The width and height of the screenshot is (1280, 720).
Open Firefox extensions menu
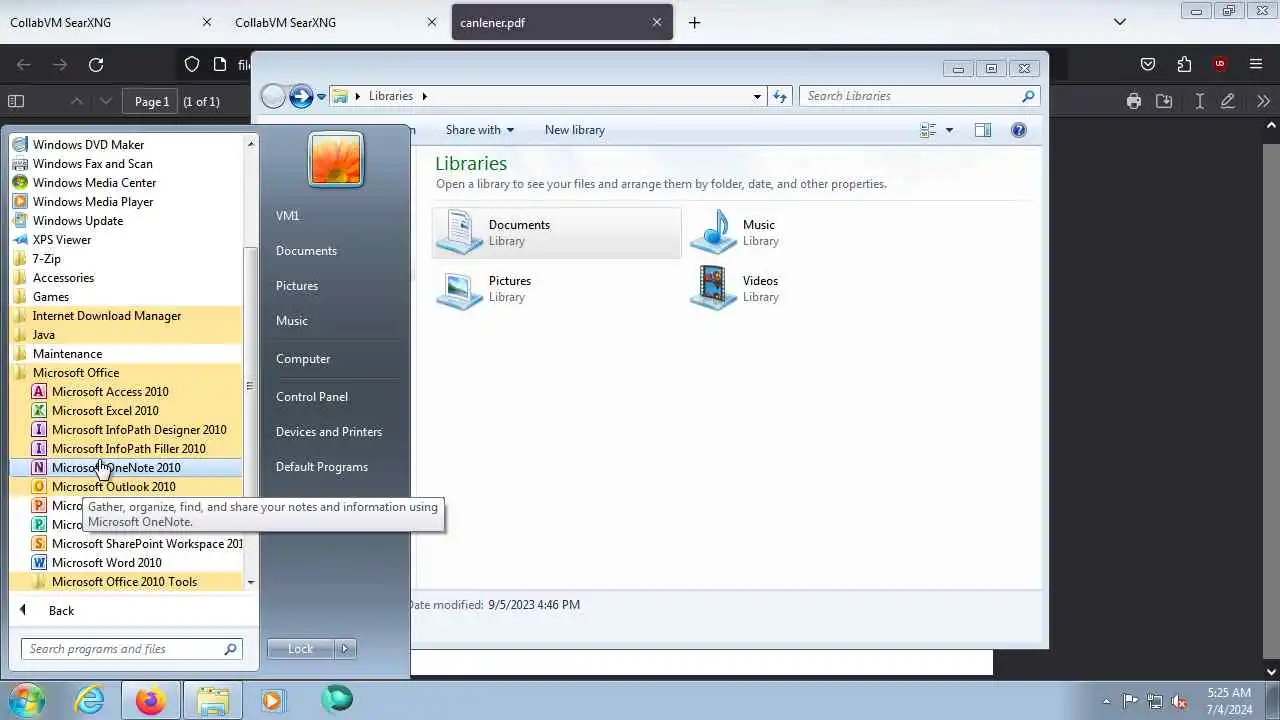pos(1184,64)
